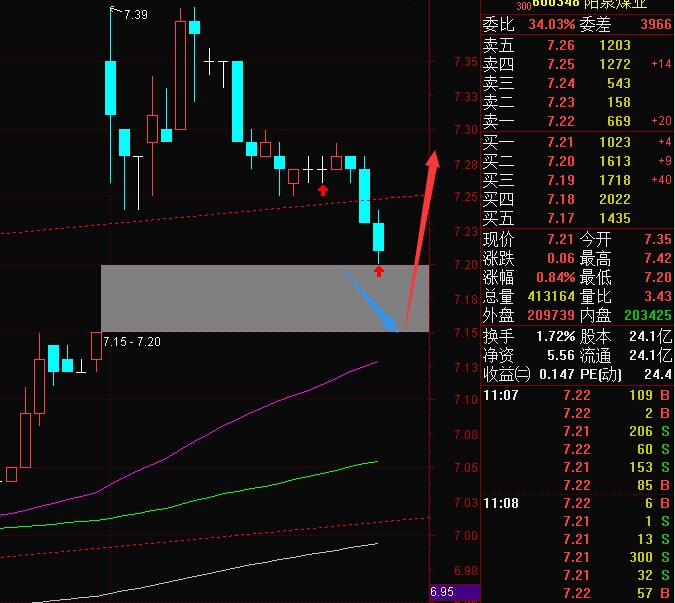Select the 流通 circulating shares value
The image size is (675, 603).
coord(650,356)
